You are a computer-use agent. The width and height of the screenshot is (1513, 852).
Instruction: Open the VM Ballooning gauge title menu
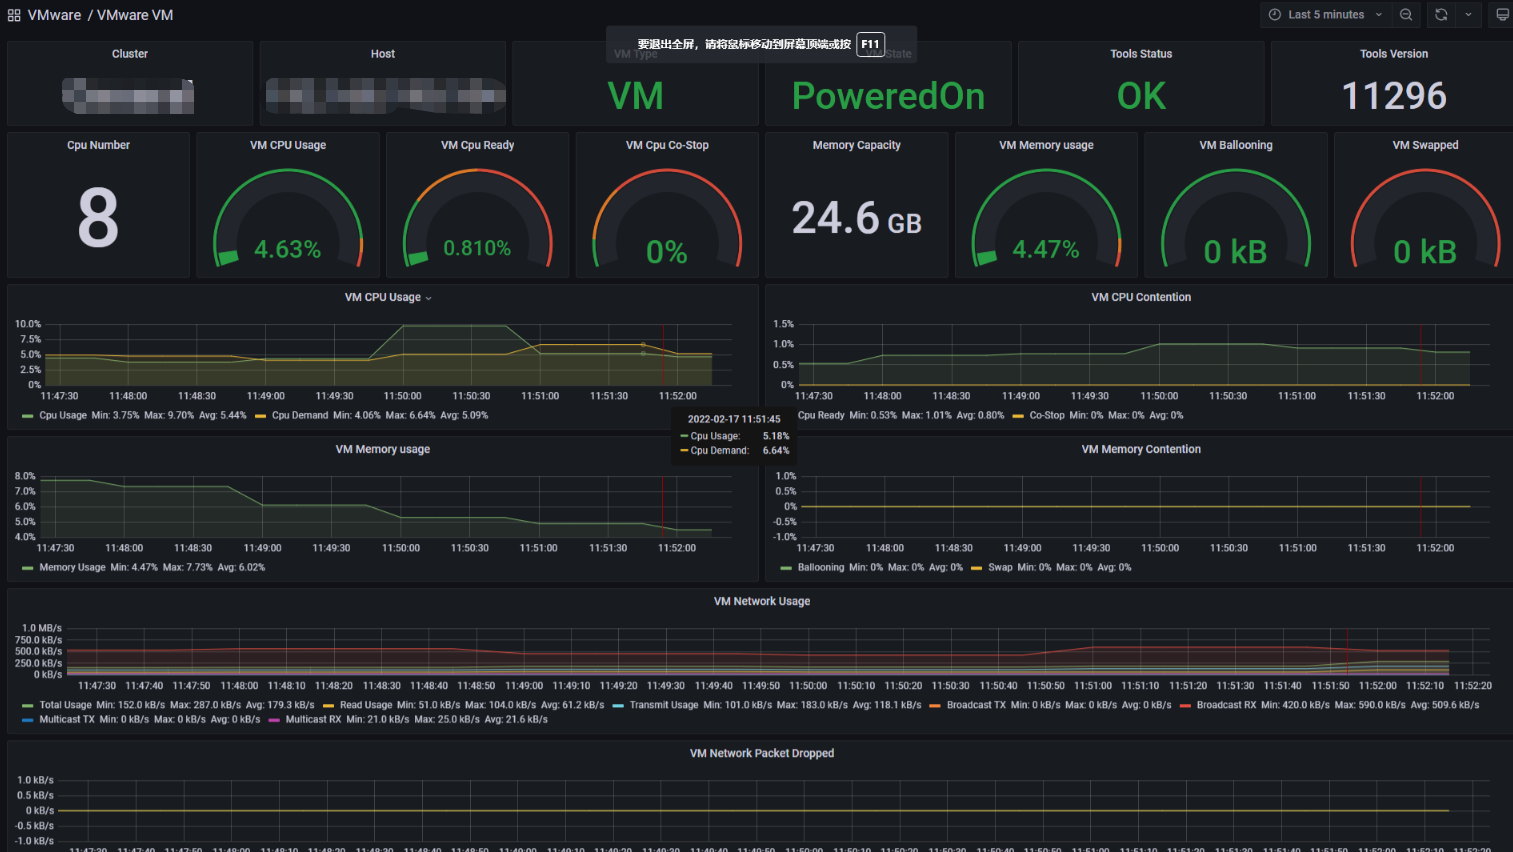1236,145
